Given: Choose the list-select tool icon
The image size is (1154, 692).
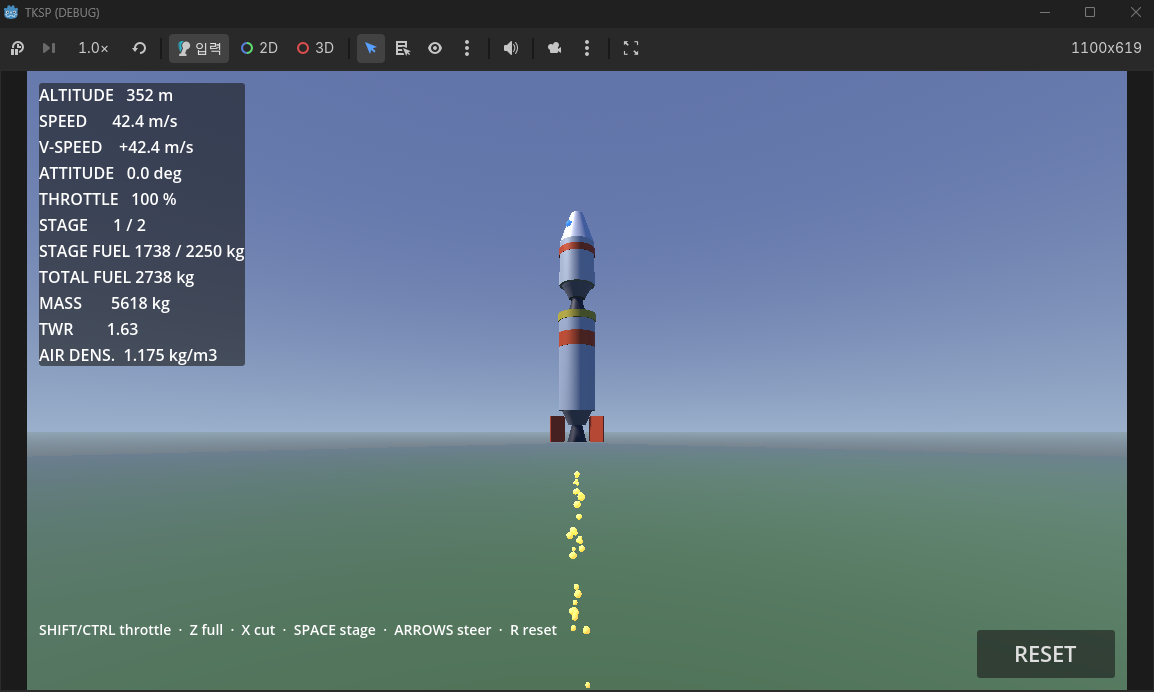Looking at the screenshot, I should [403, 49].
